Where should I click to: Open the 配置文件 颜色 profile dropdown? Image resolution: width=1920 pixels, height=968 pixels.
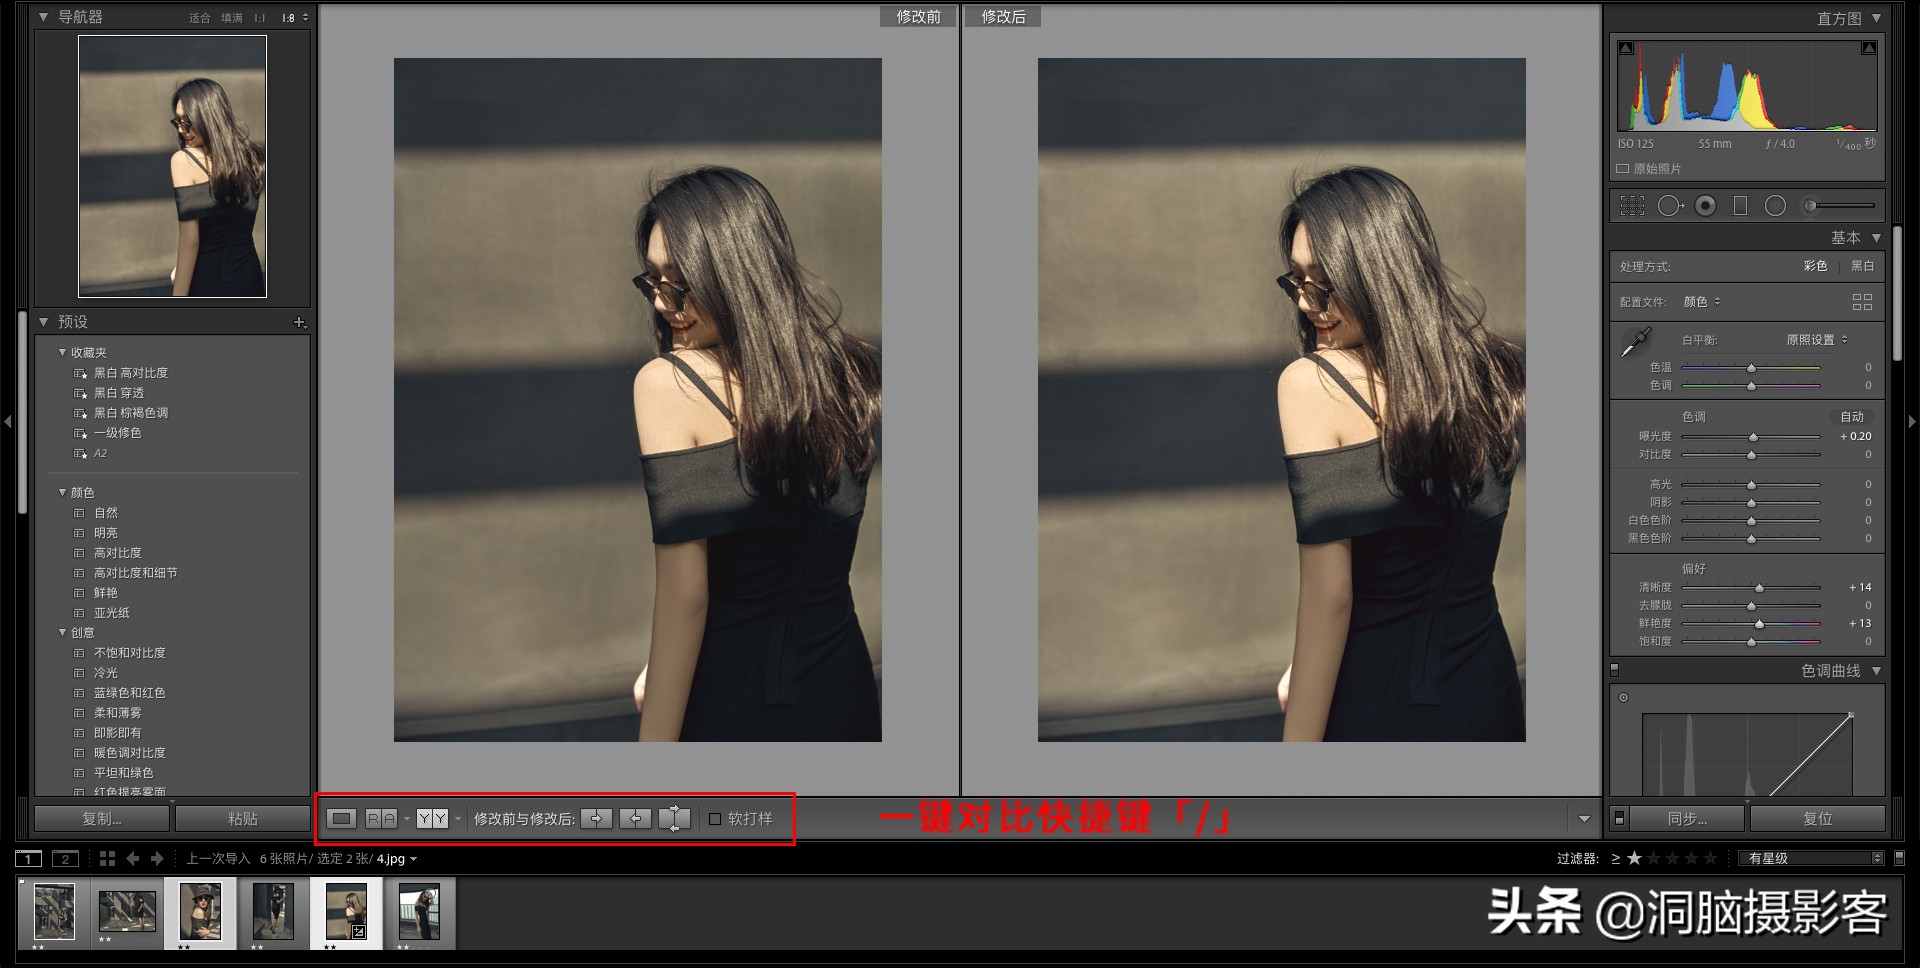tap(1702, 302)
